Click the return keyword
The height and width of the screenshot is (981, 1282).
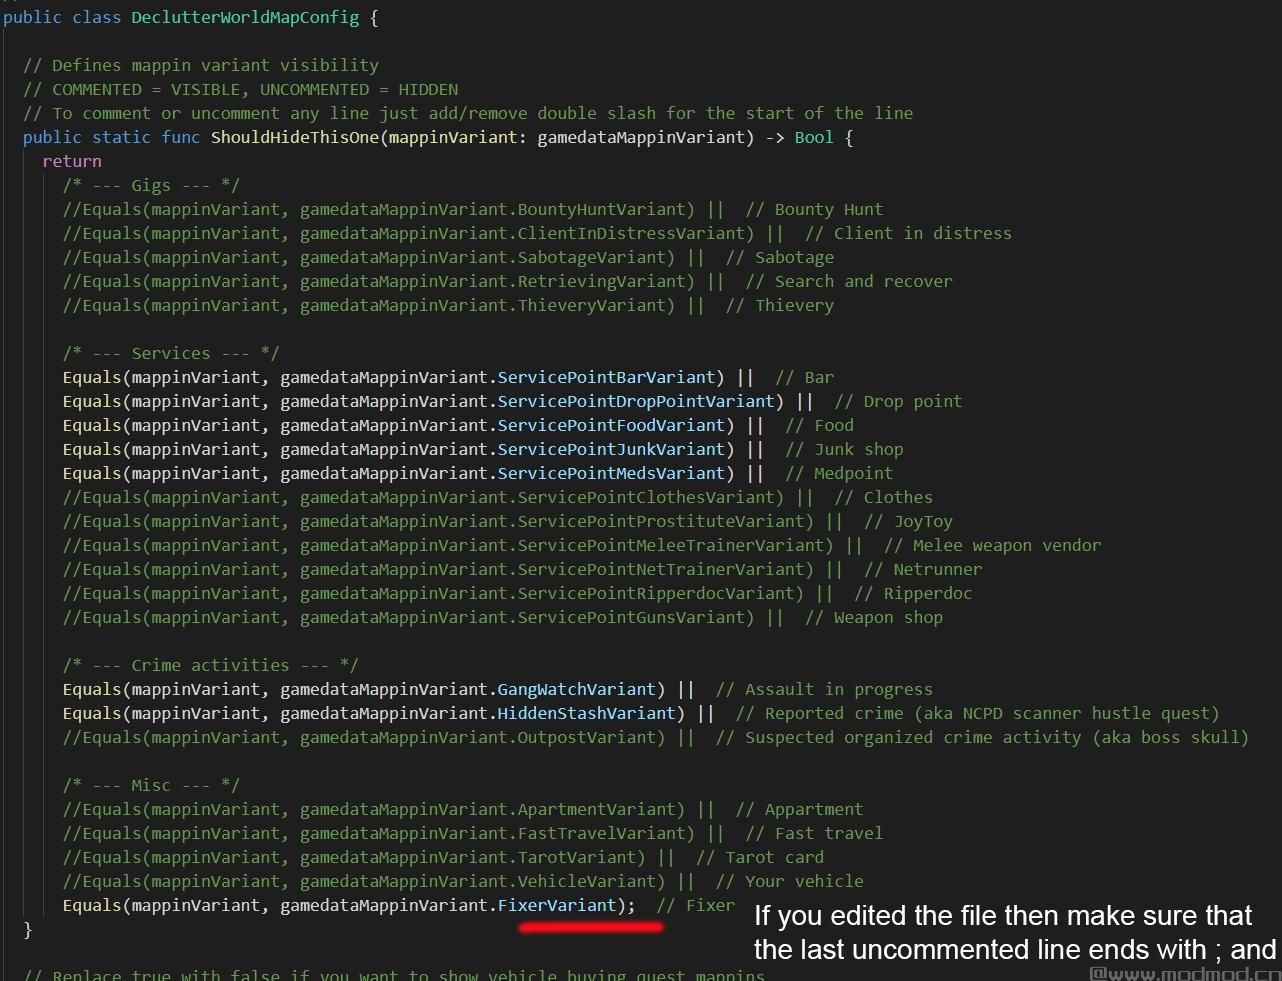(72, 161)
